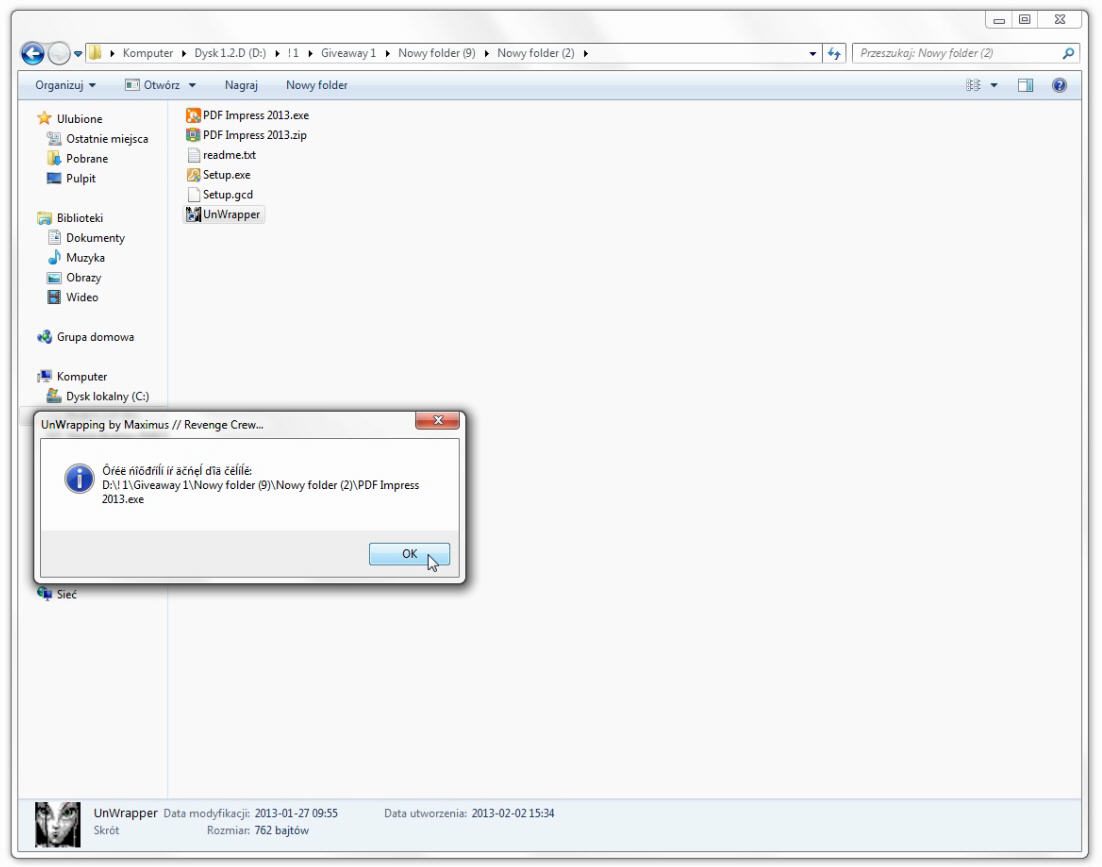This screenshot has height=867, width=1102.
Task: Select file PDF Impress 2013.exe
Action: [x=256, y=115]
